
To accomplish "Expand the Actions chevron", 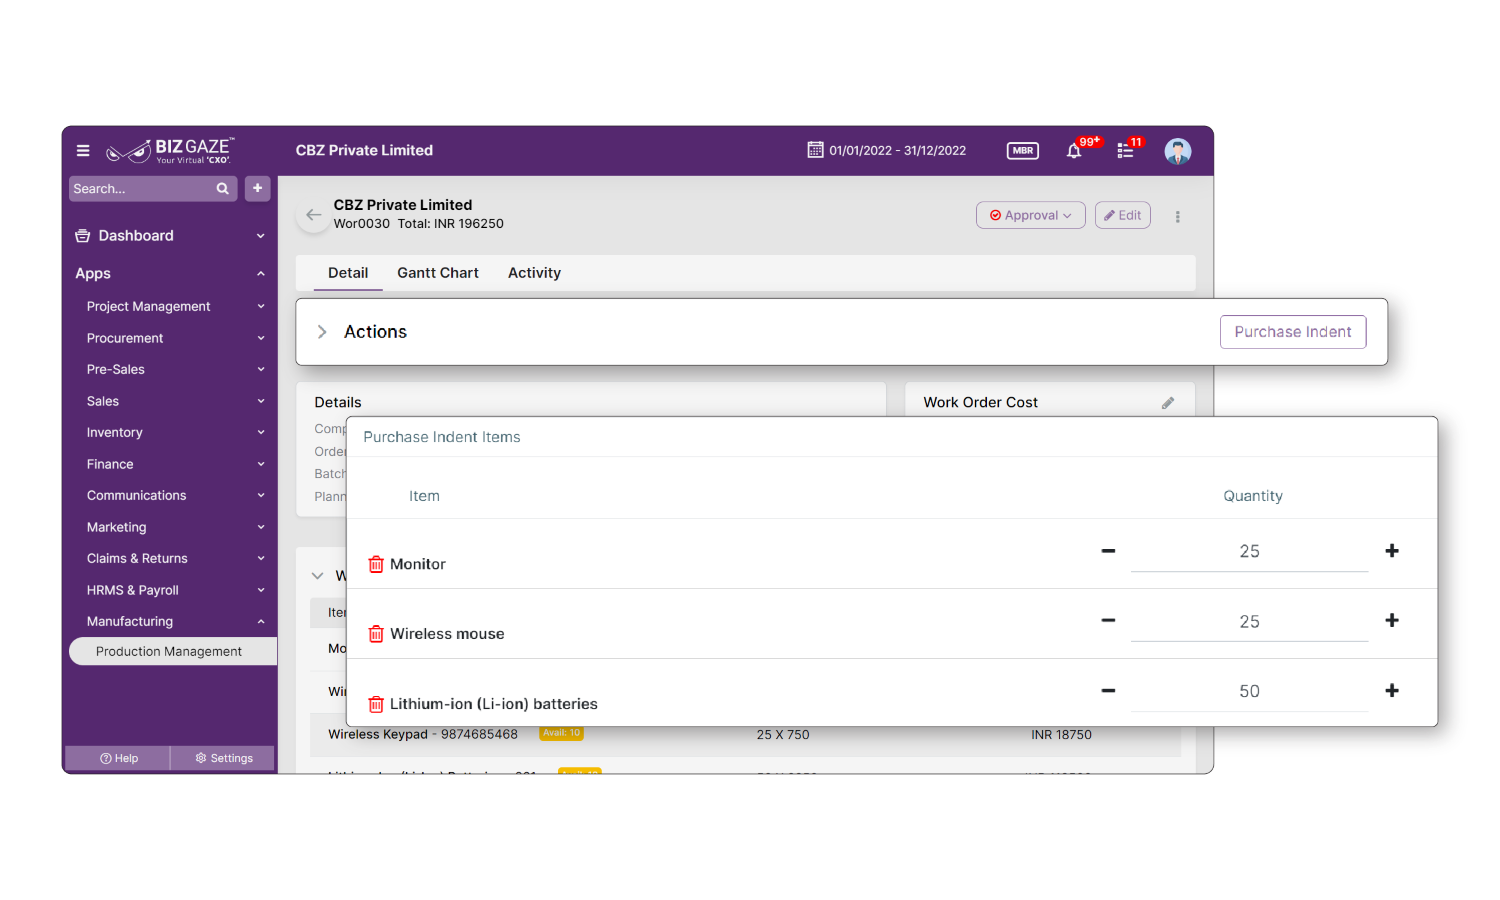I will pos(322,332).
